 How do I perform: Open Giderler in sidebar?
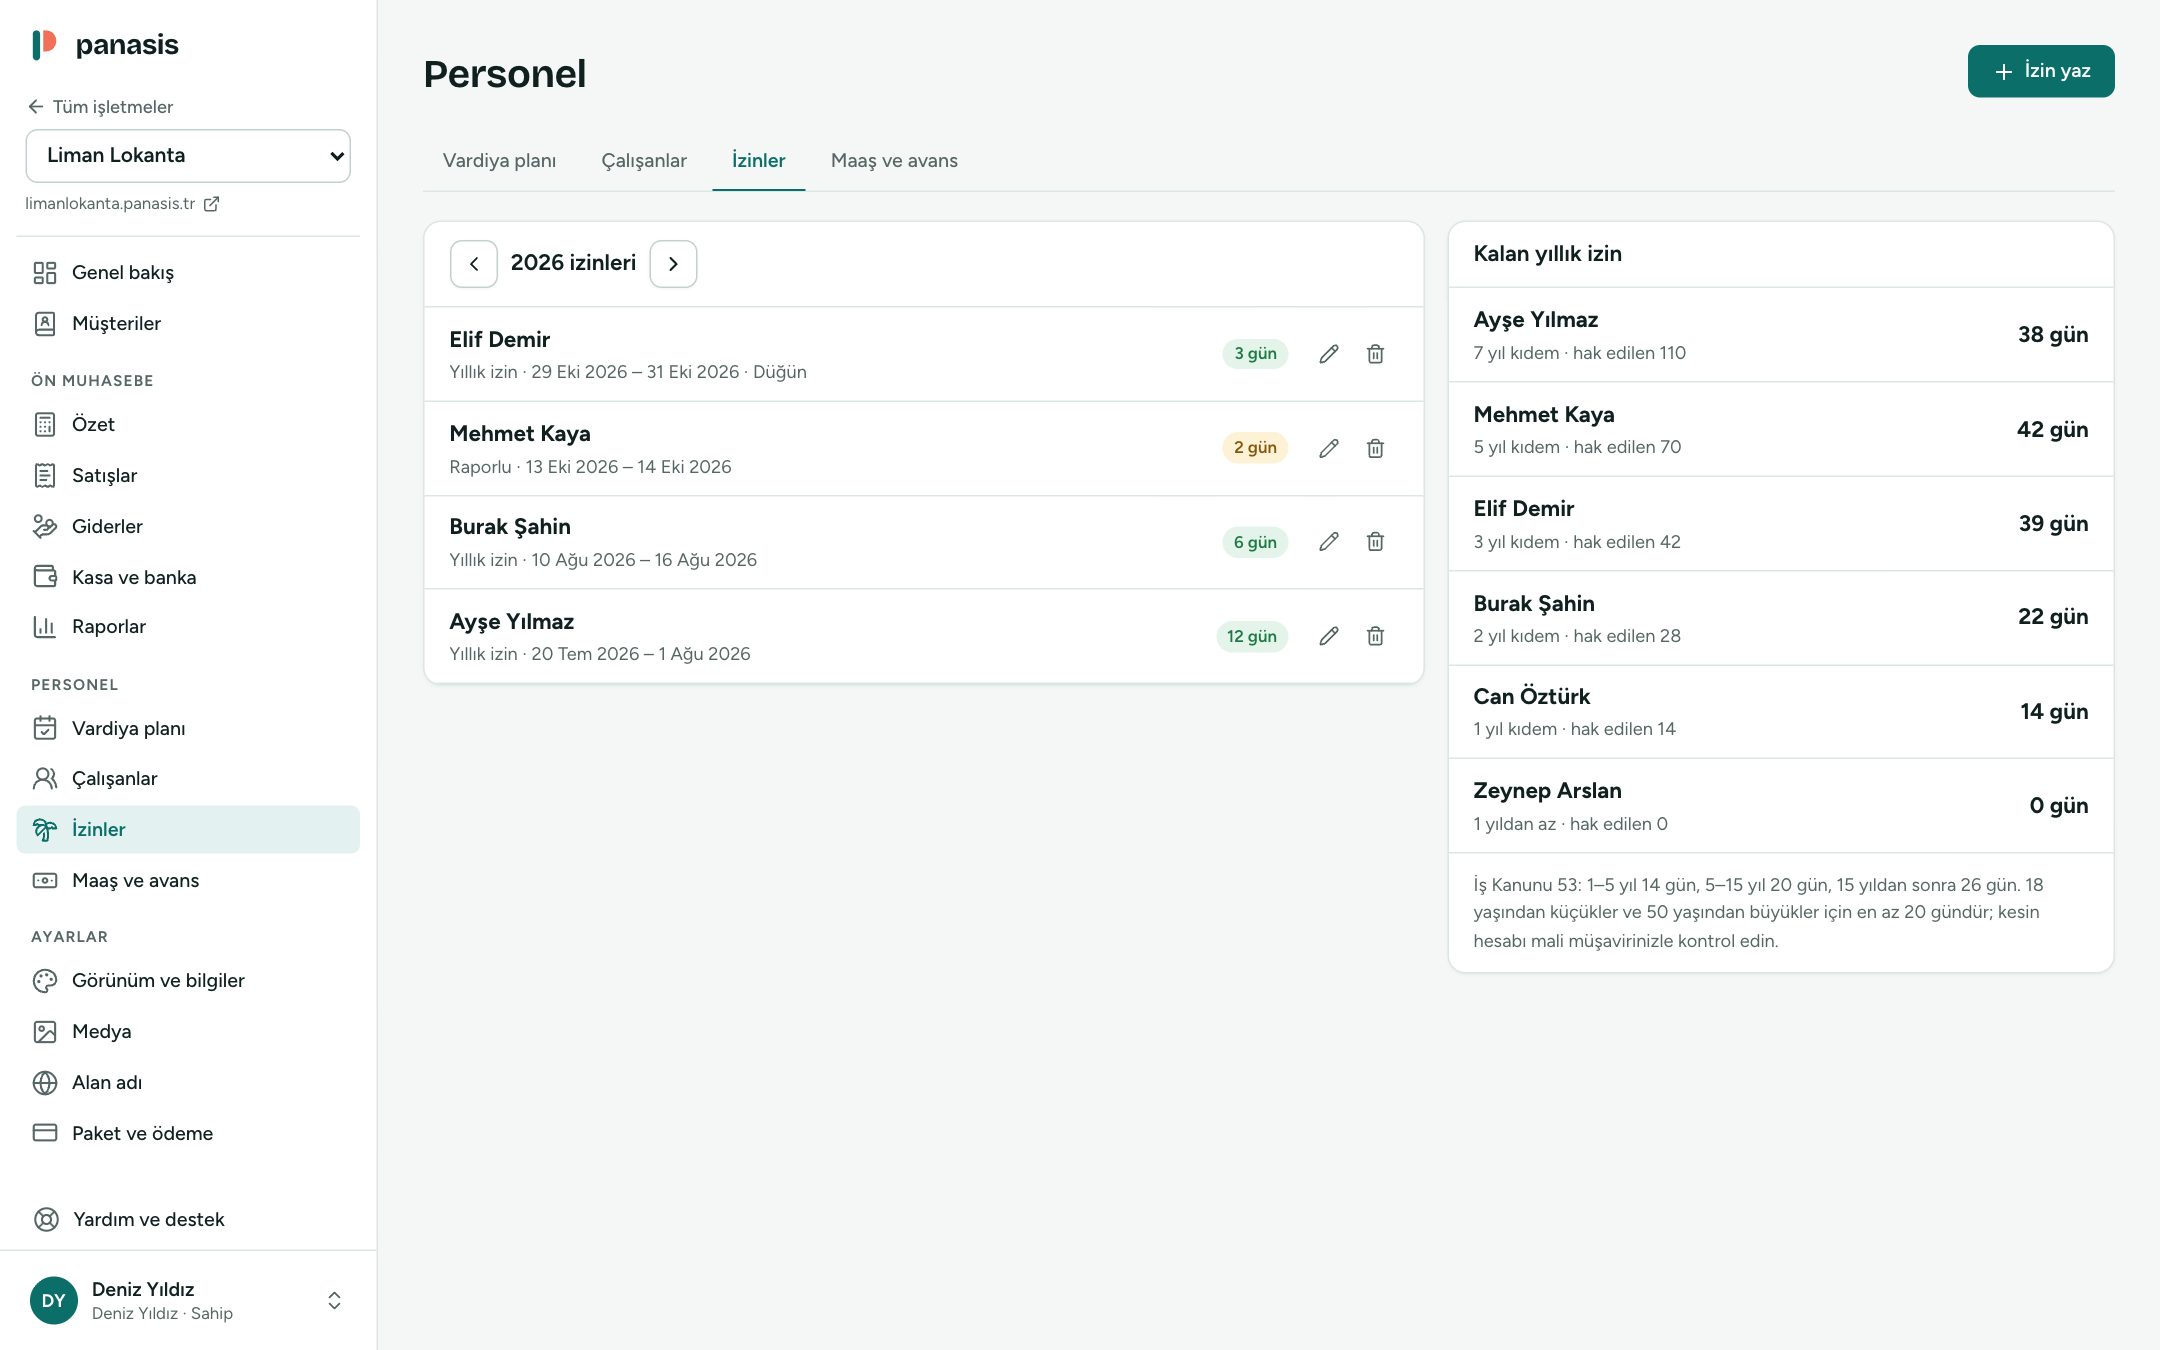pos(188,527)
